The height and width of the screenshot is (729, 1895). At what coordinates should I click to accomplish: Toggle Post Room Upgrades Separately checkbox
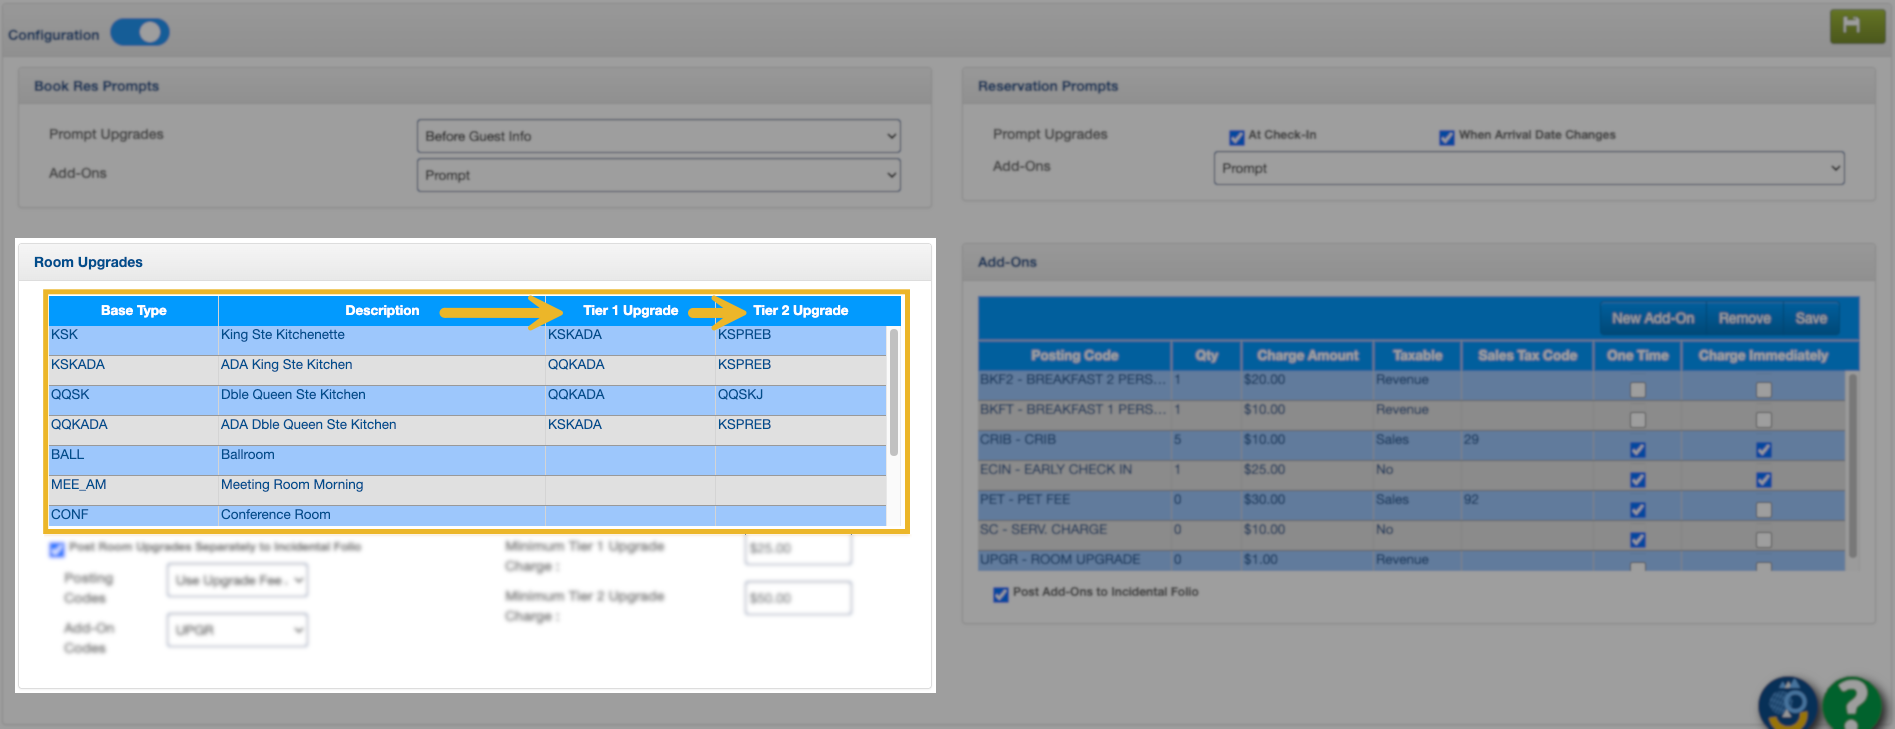pos(57,549)
